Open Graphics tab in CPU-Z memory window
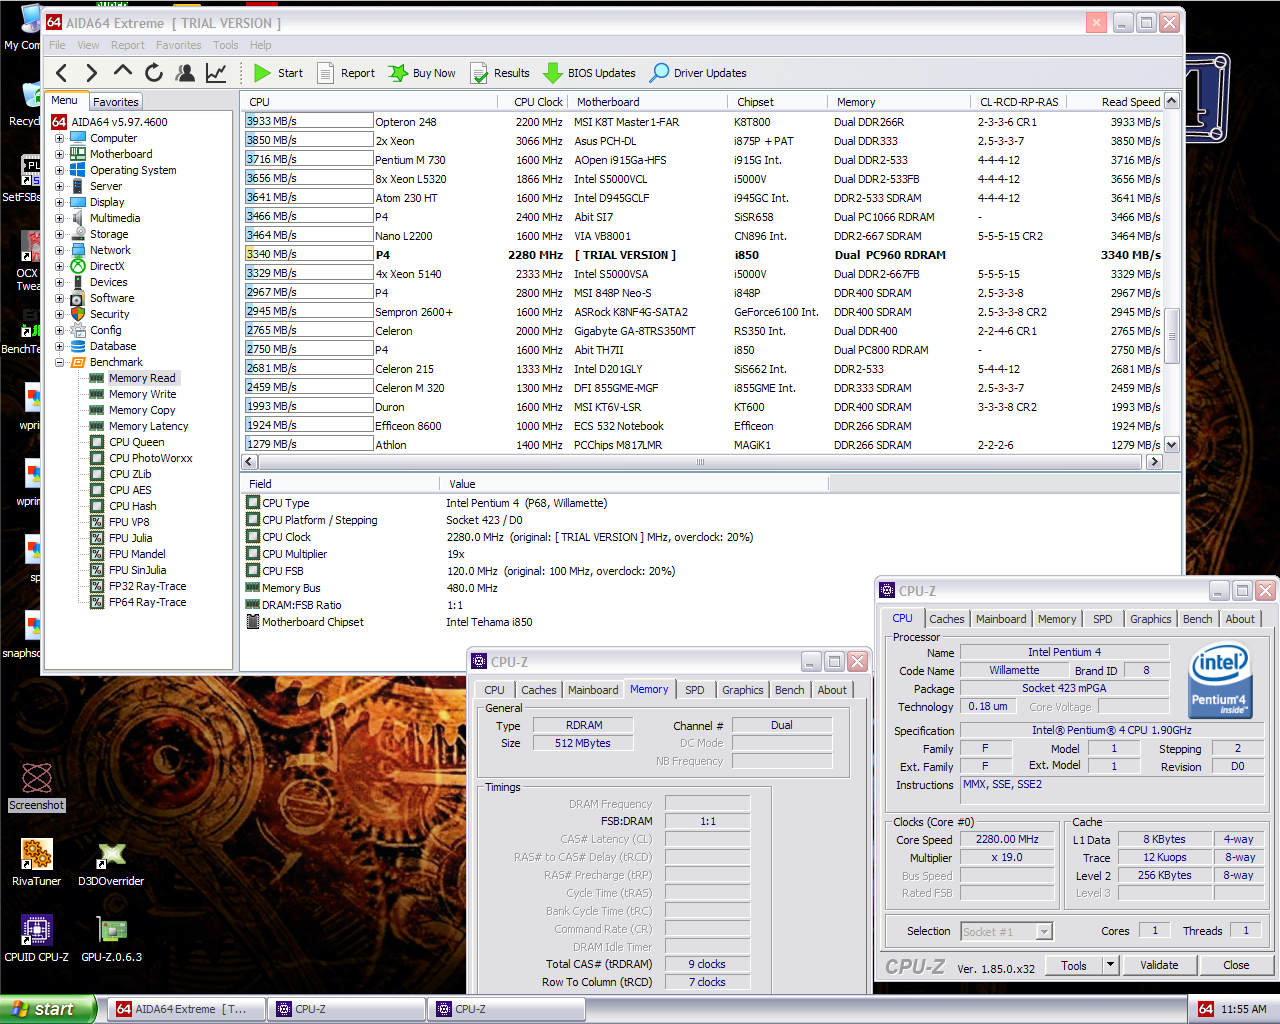 point(743,690)
